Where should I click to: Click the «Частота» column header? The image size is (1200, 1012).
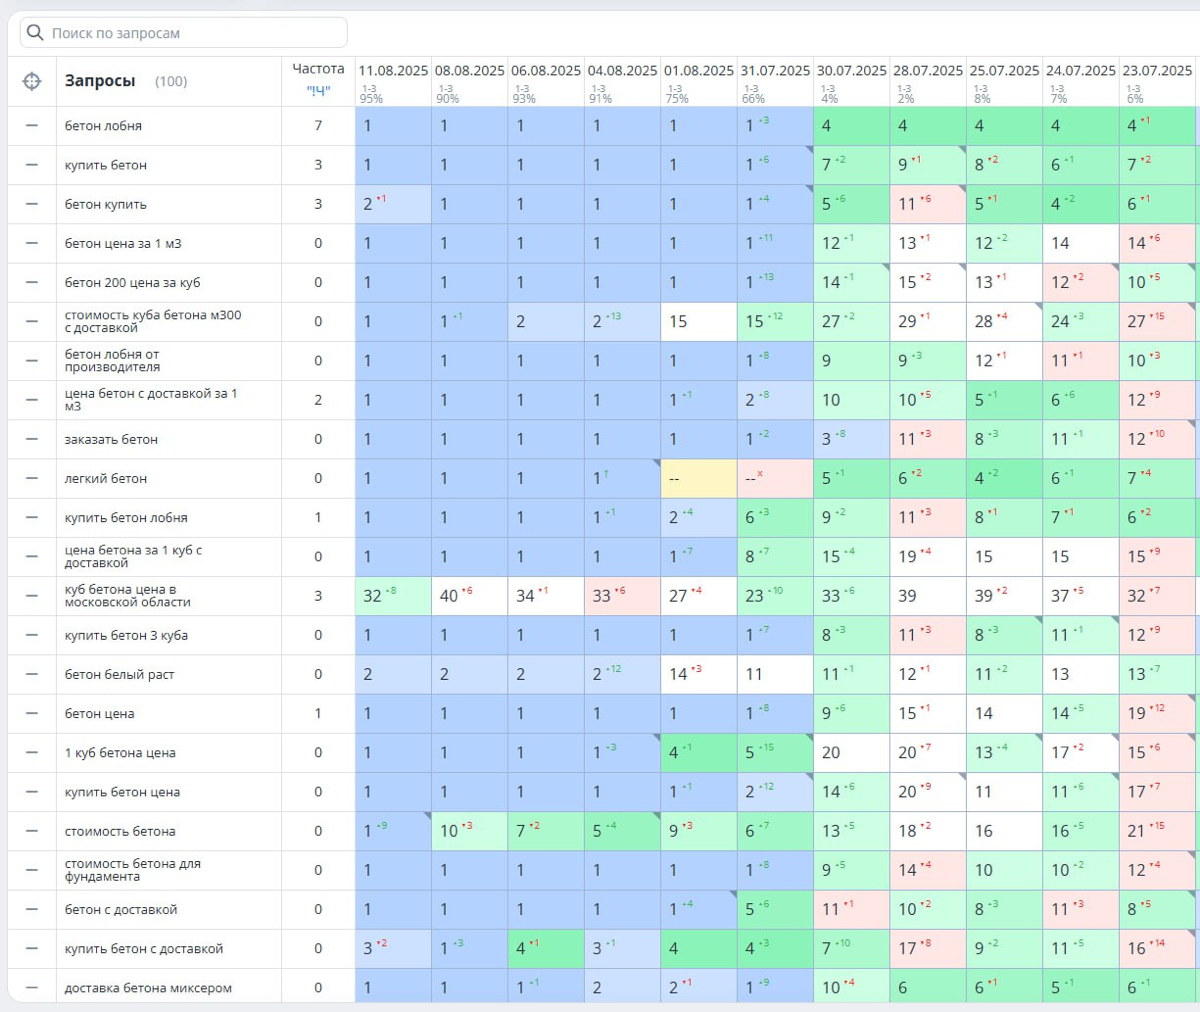pyautogui.click(x=318, y=69)
